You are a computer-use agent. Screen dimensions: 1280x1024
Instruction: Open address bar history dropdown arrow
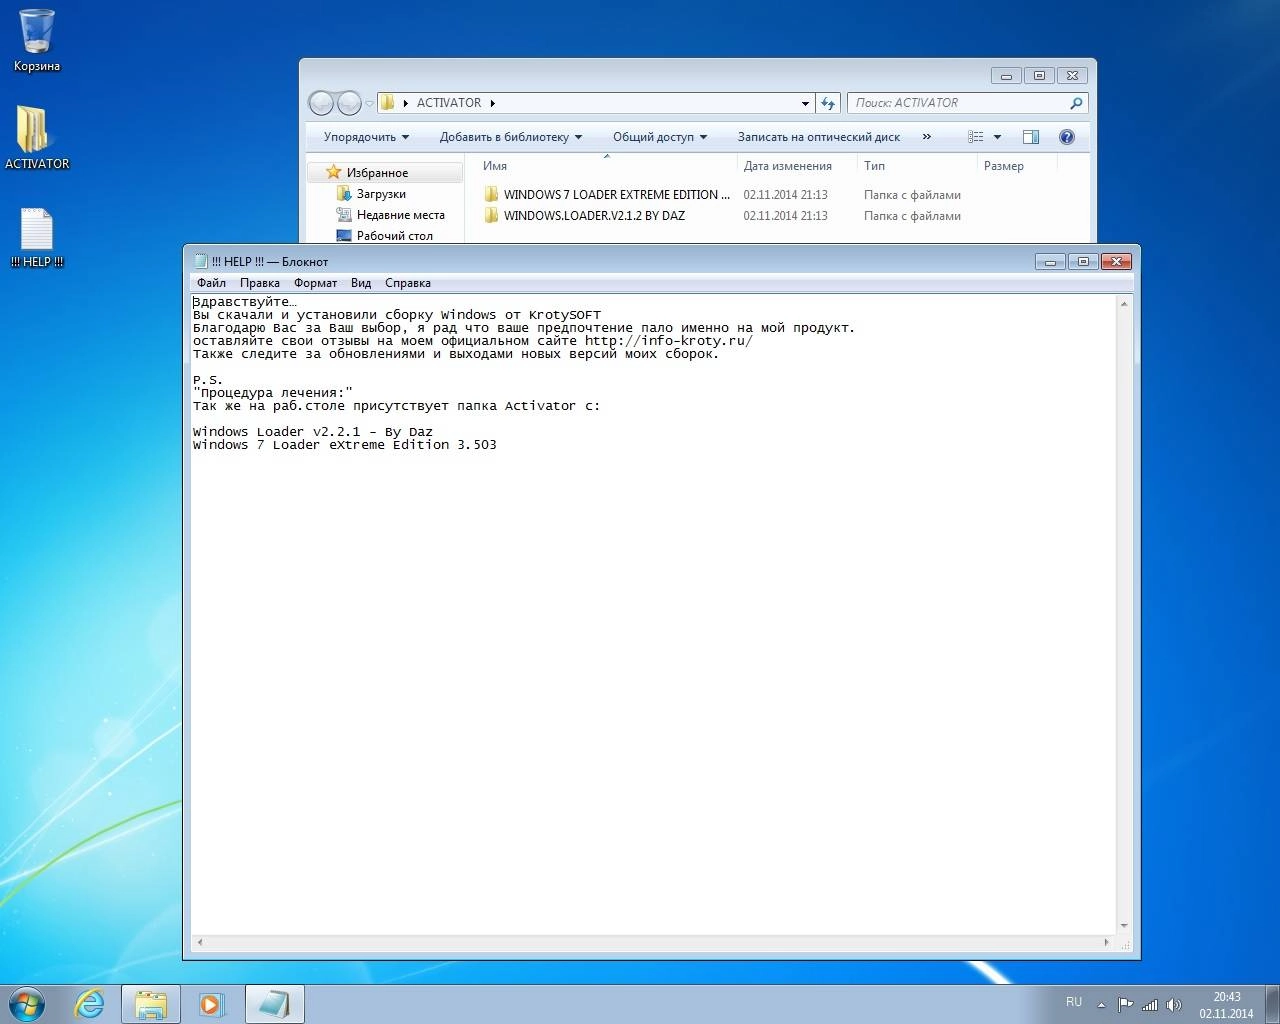tap(805, 103)
